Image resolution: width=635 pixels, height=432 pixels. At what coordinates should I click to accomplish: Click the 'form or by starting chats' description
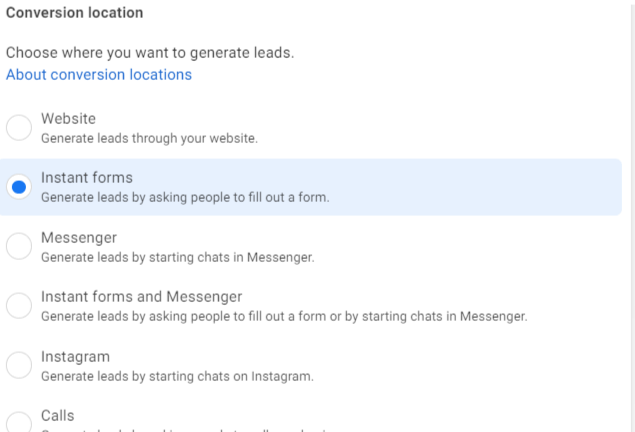284,316
